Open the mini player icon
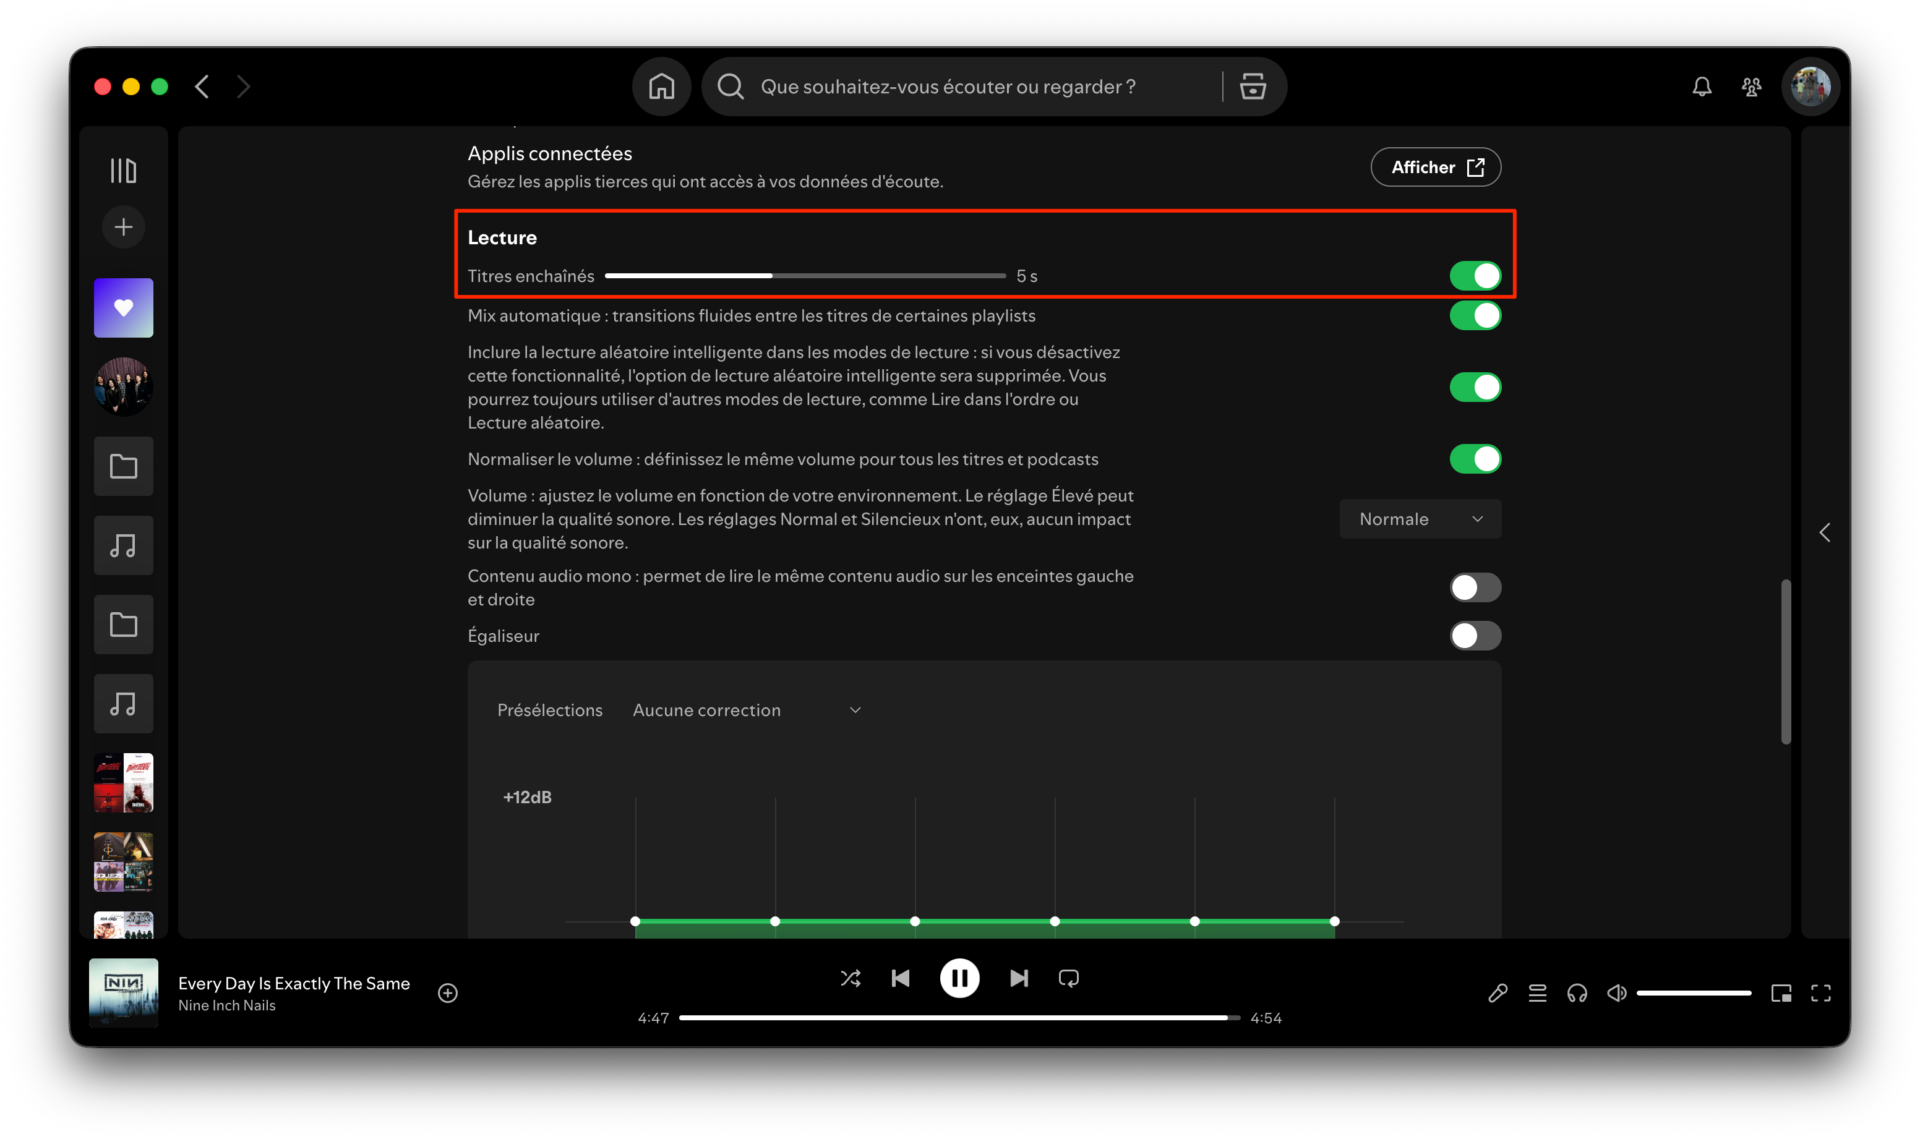The width and height of the screenshot is (1920, 1139). [x=1781, y=993]
